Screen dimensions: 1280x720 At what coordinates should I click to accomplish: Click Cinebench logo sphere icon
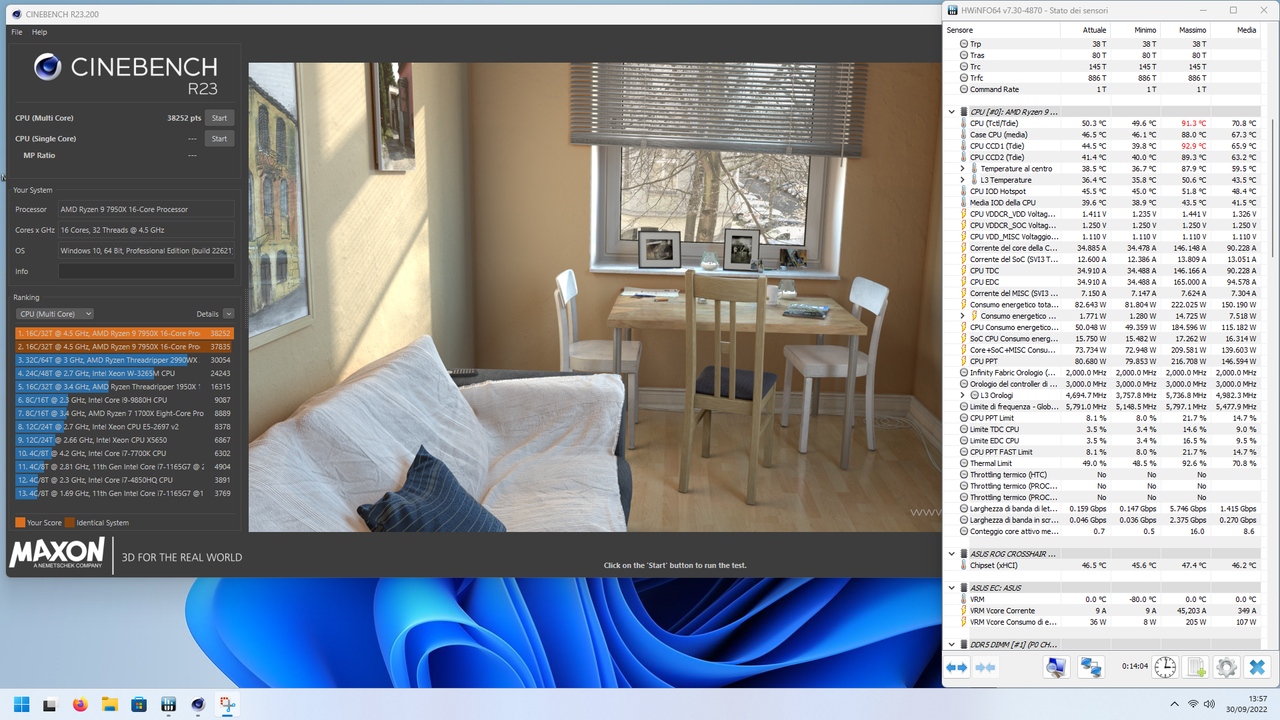(x=48, y=68)
